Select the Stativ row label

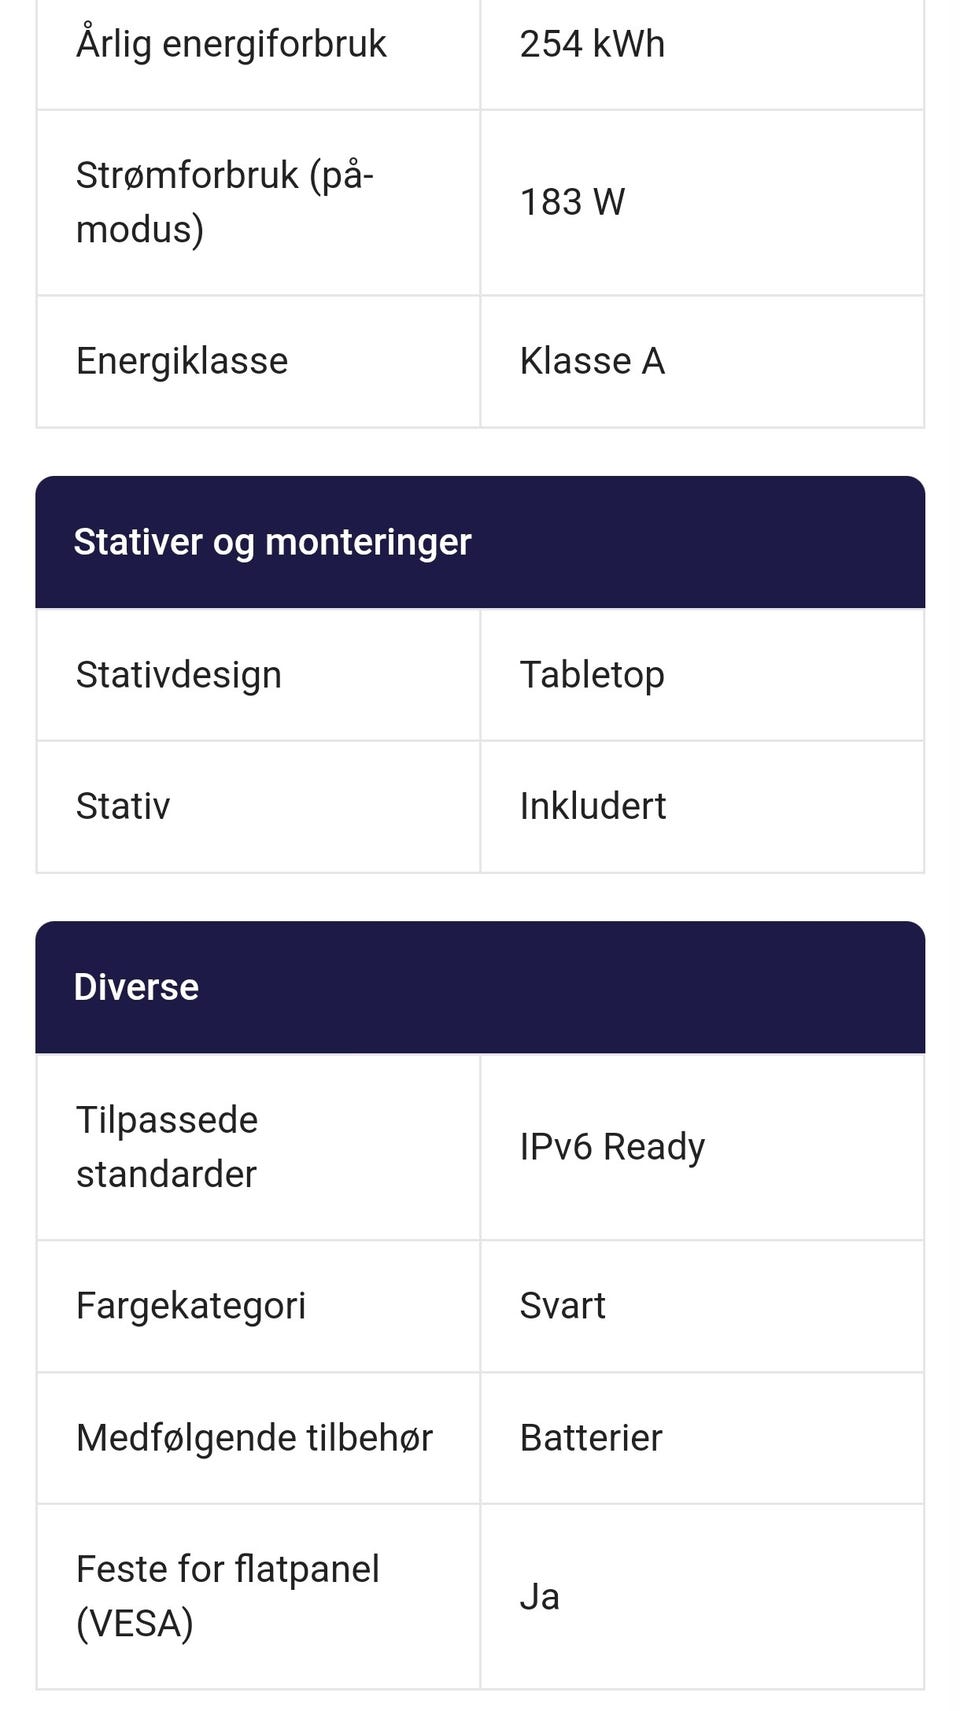coord(123,806)
